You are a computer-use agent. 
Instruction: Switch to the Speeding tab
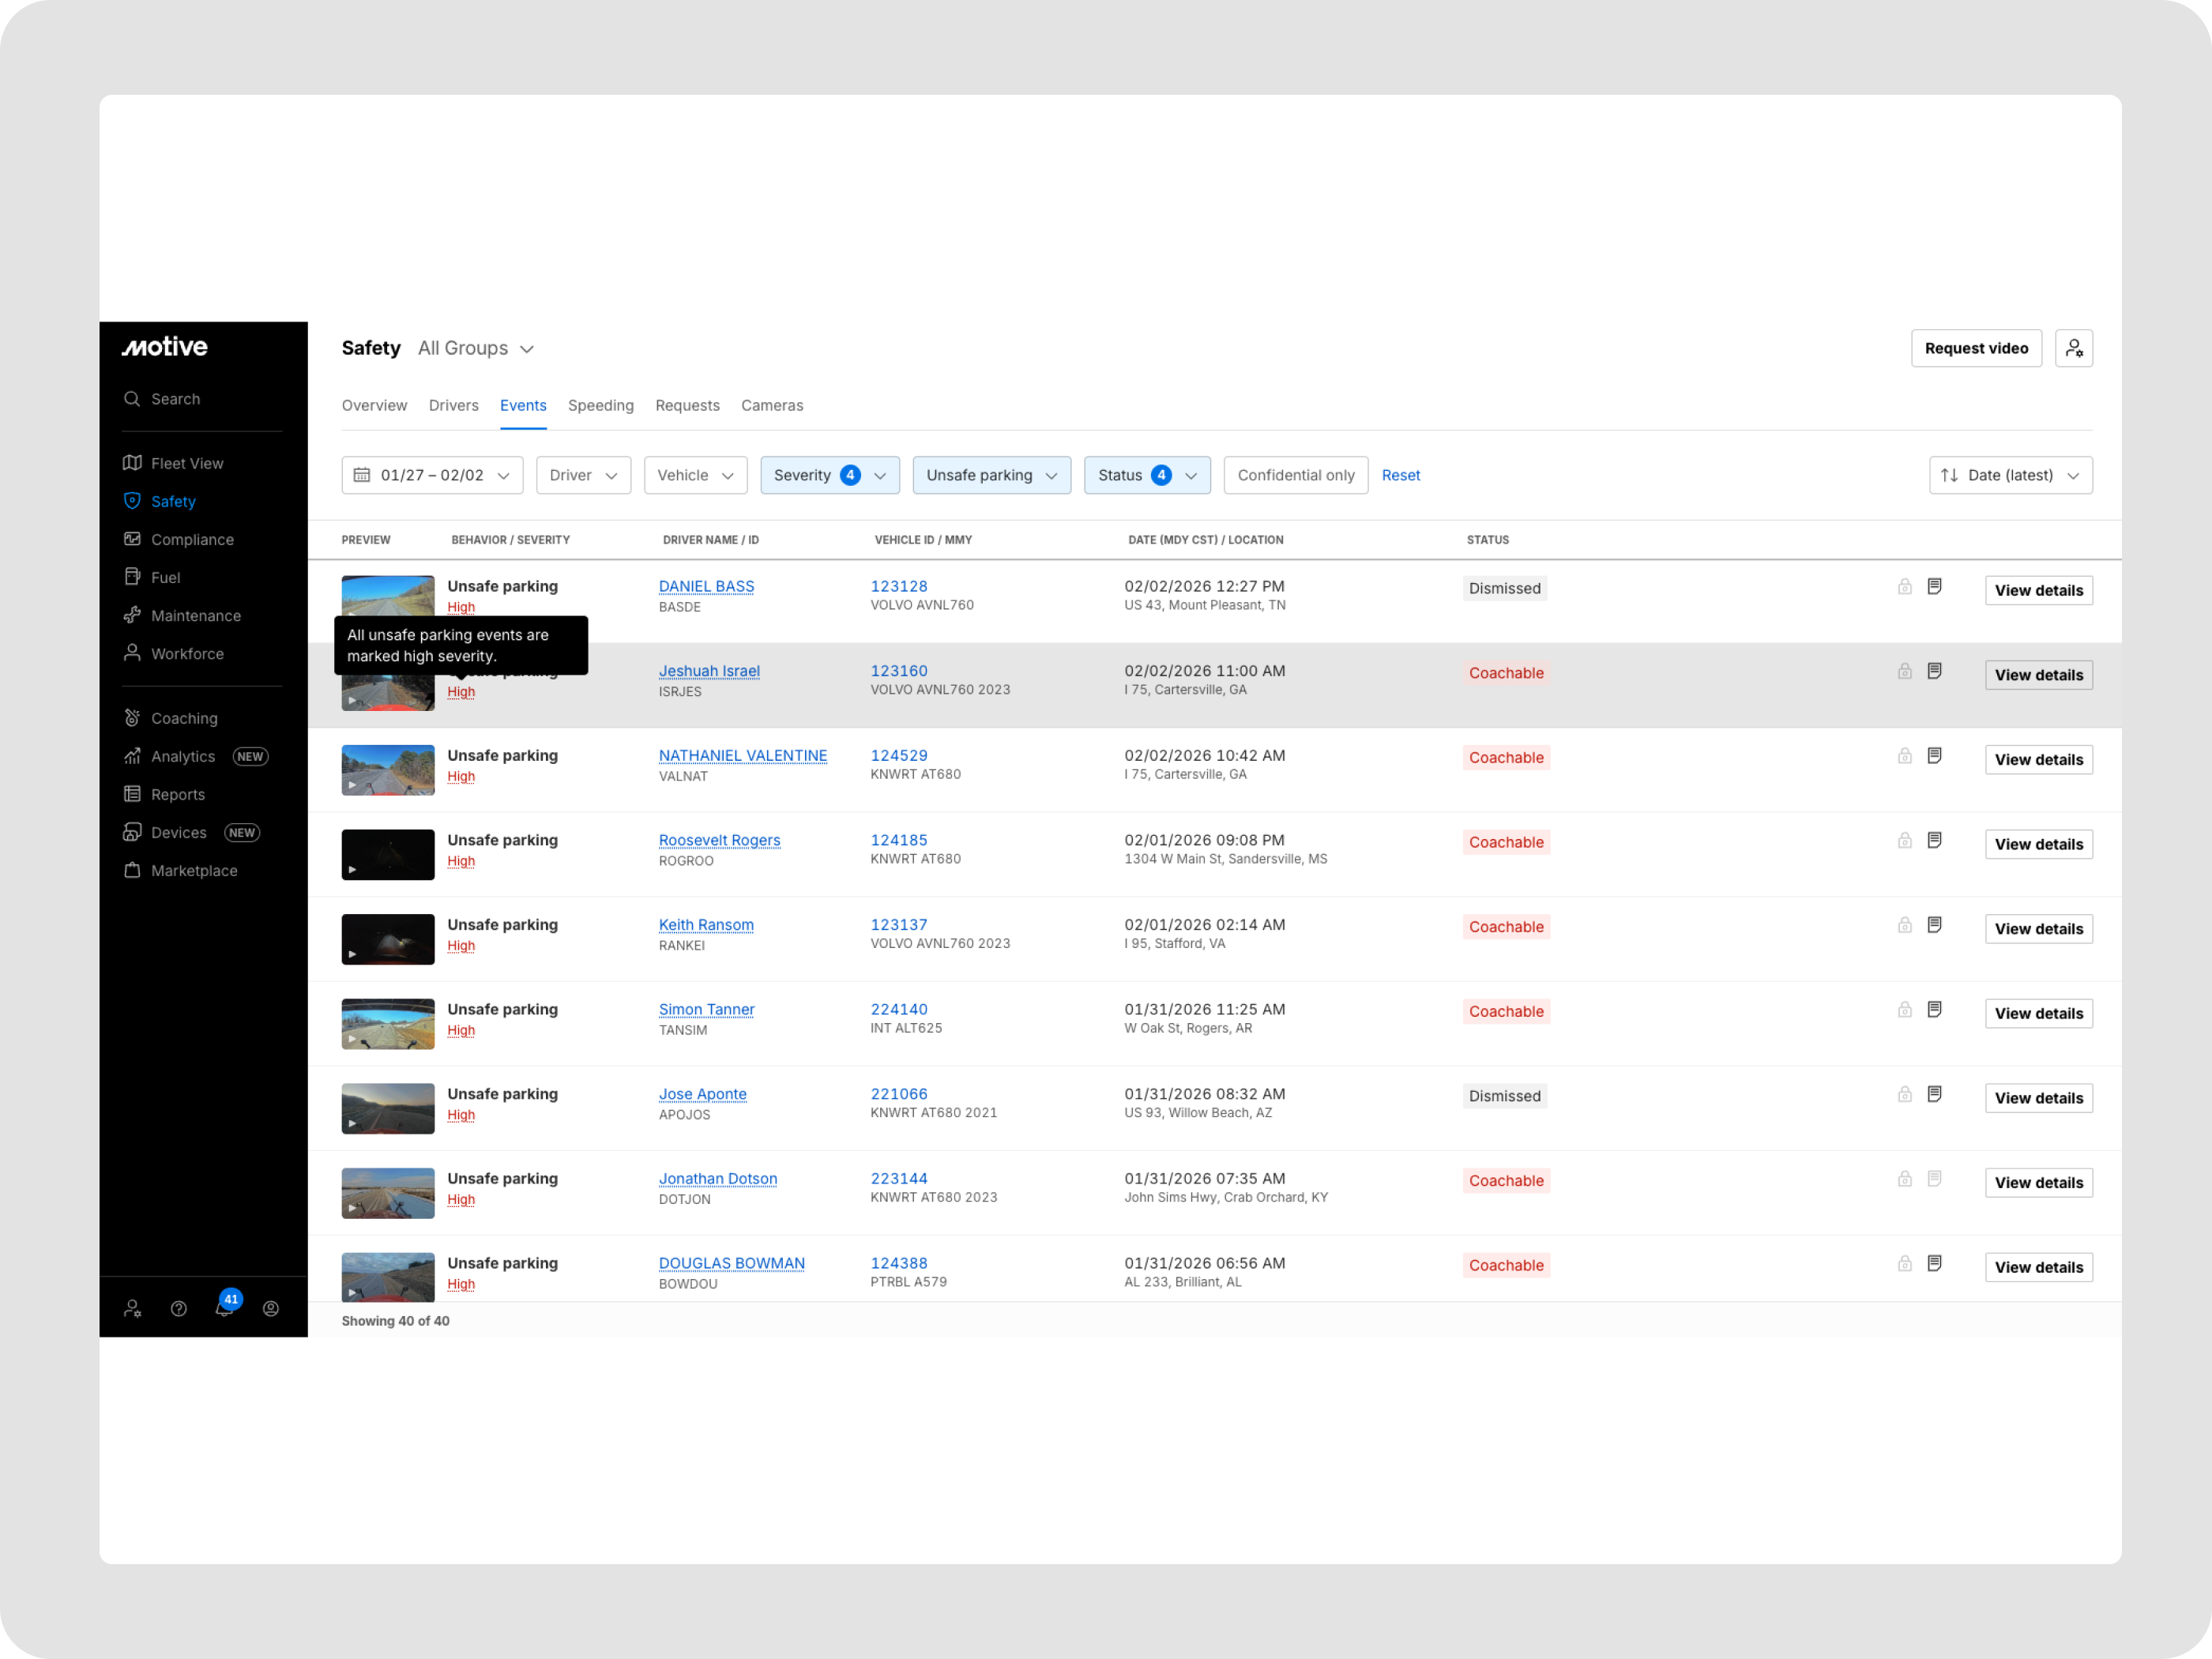(600, 405)
